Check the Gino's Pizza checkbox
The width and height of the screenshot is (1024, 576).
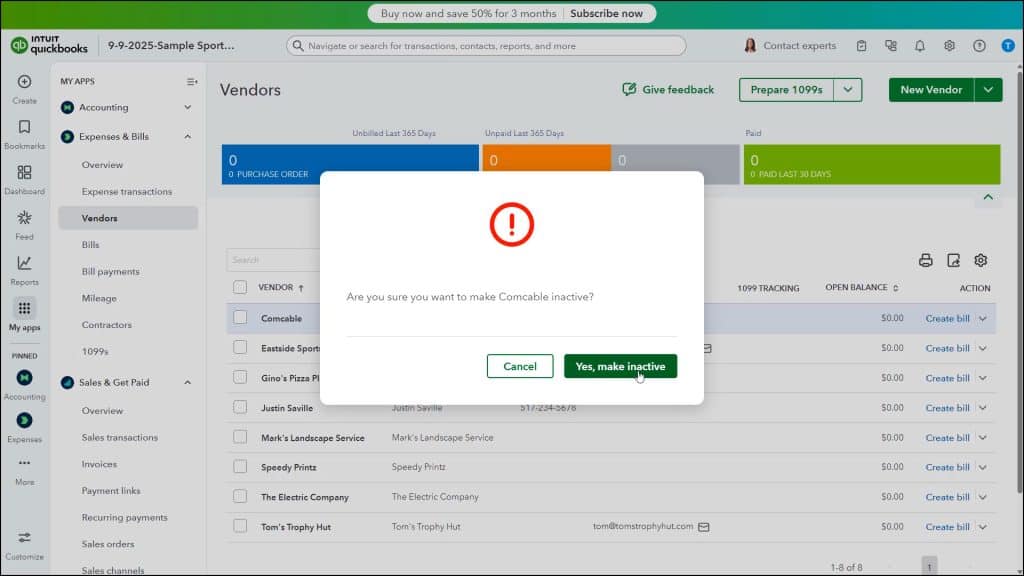(x=240, y=377)
